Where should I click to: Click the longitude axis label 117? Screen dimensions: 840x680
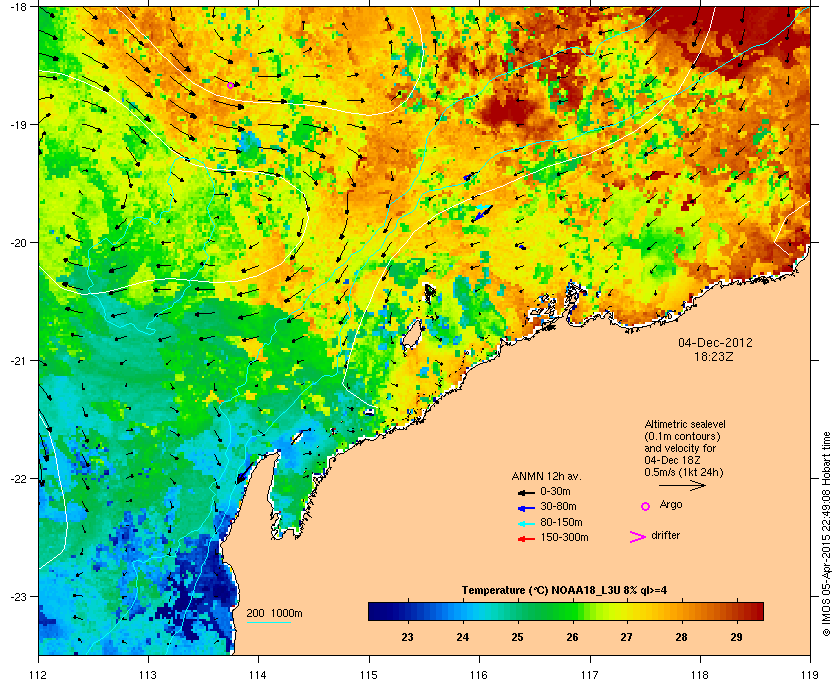click(589, 674)
